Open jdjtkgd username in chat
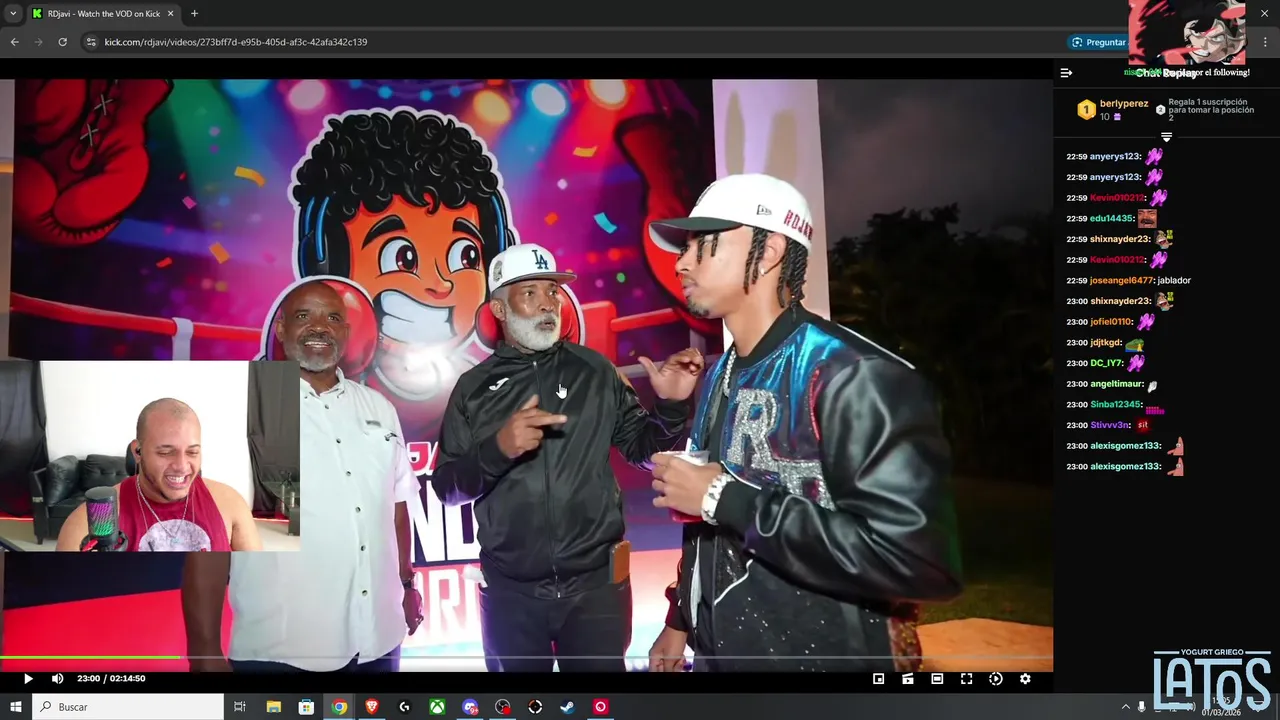 pyautogui.click(x=1106, y=343)
